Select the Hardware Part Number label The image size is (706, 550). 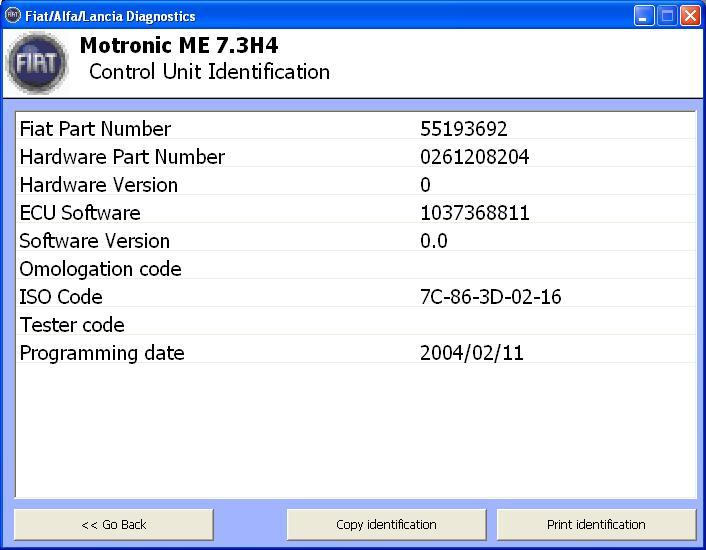(x=122, y=157)
